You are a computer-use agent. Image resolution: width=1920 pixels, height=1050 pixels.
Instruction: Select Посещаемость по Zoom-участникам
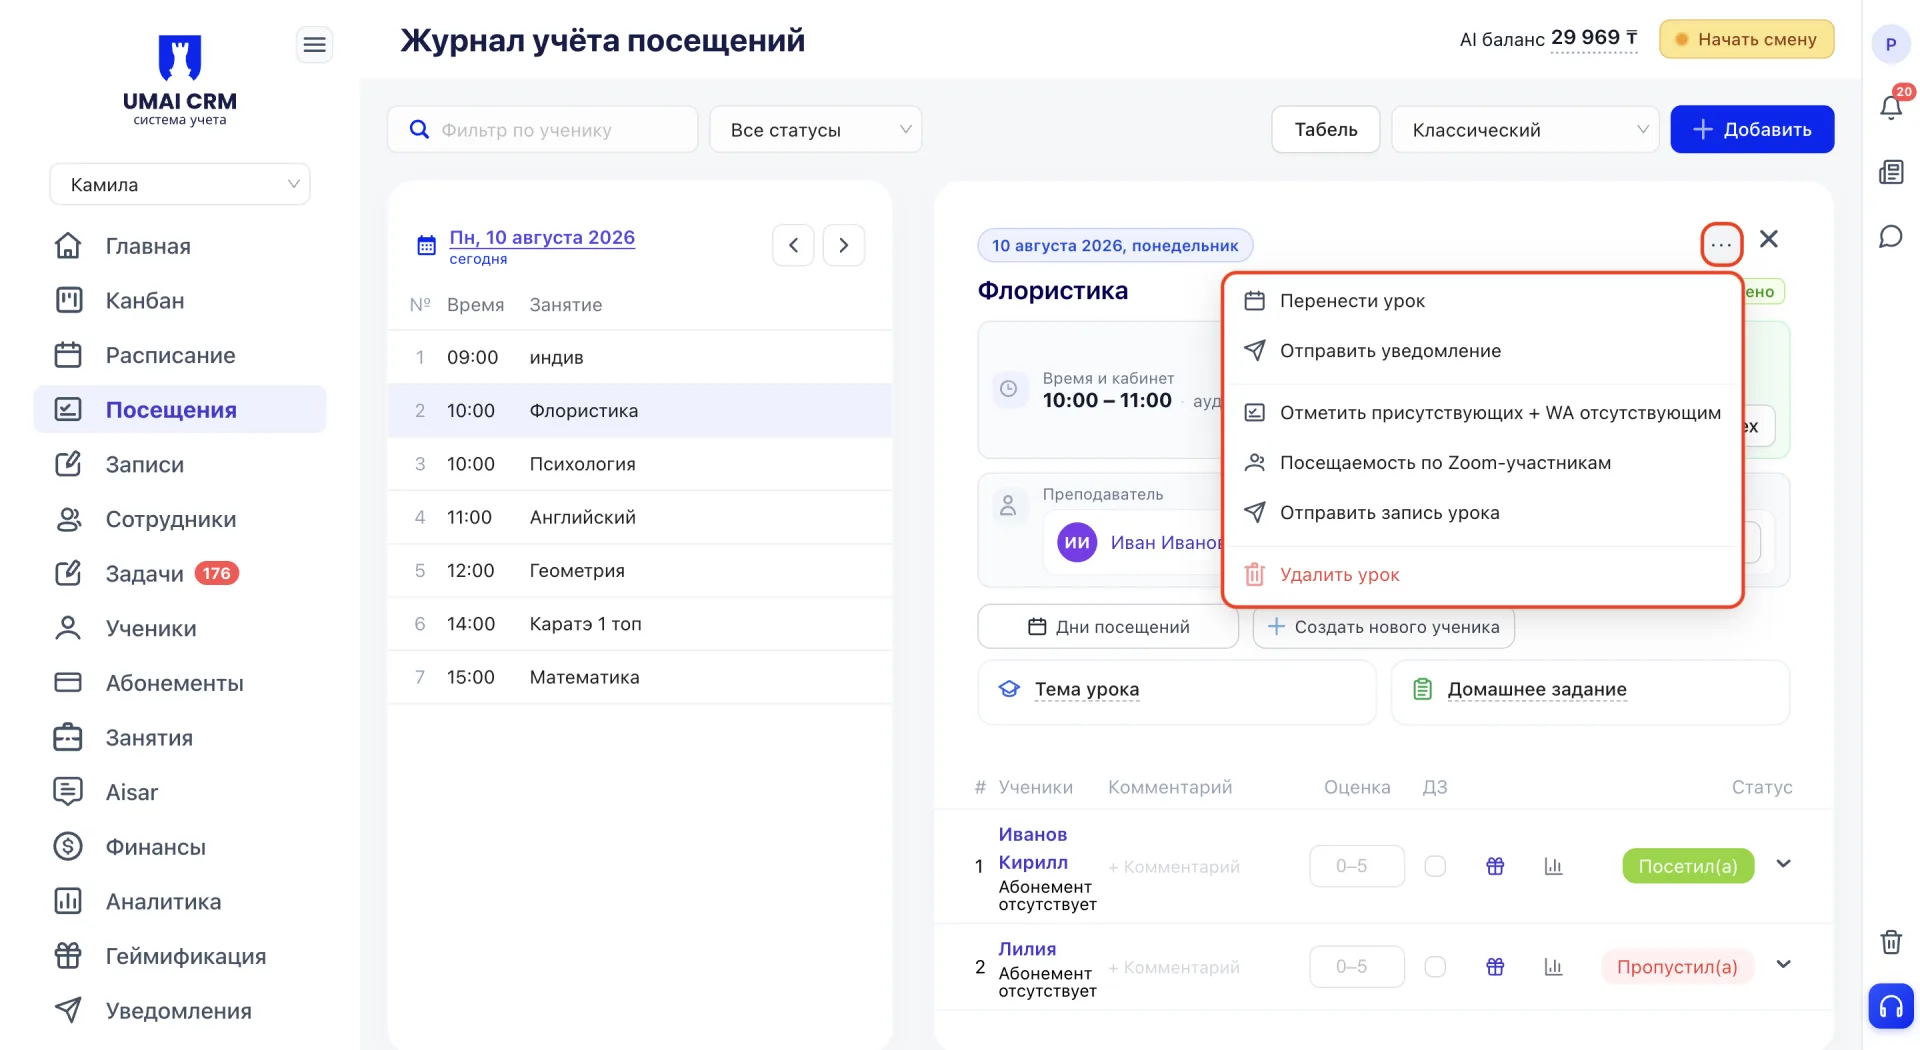1483,463
